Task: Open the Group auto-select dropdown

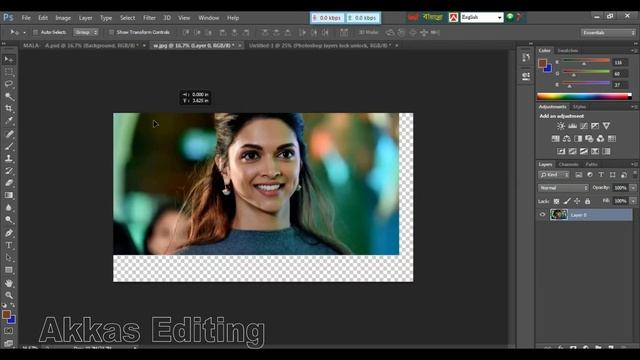Action: coord(86,32)
